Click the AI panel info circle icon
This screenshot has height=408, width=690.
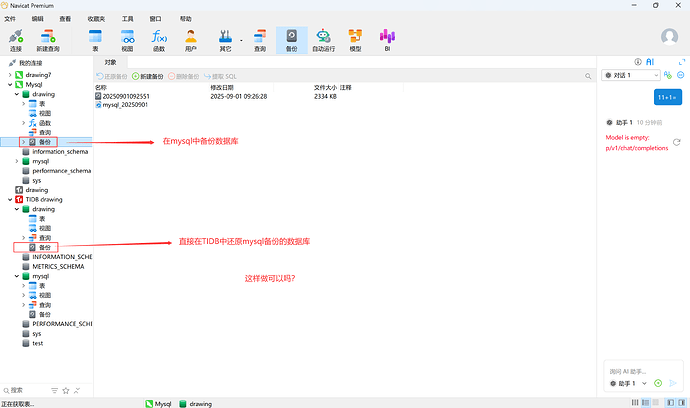click(x=638, y=62)
